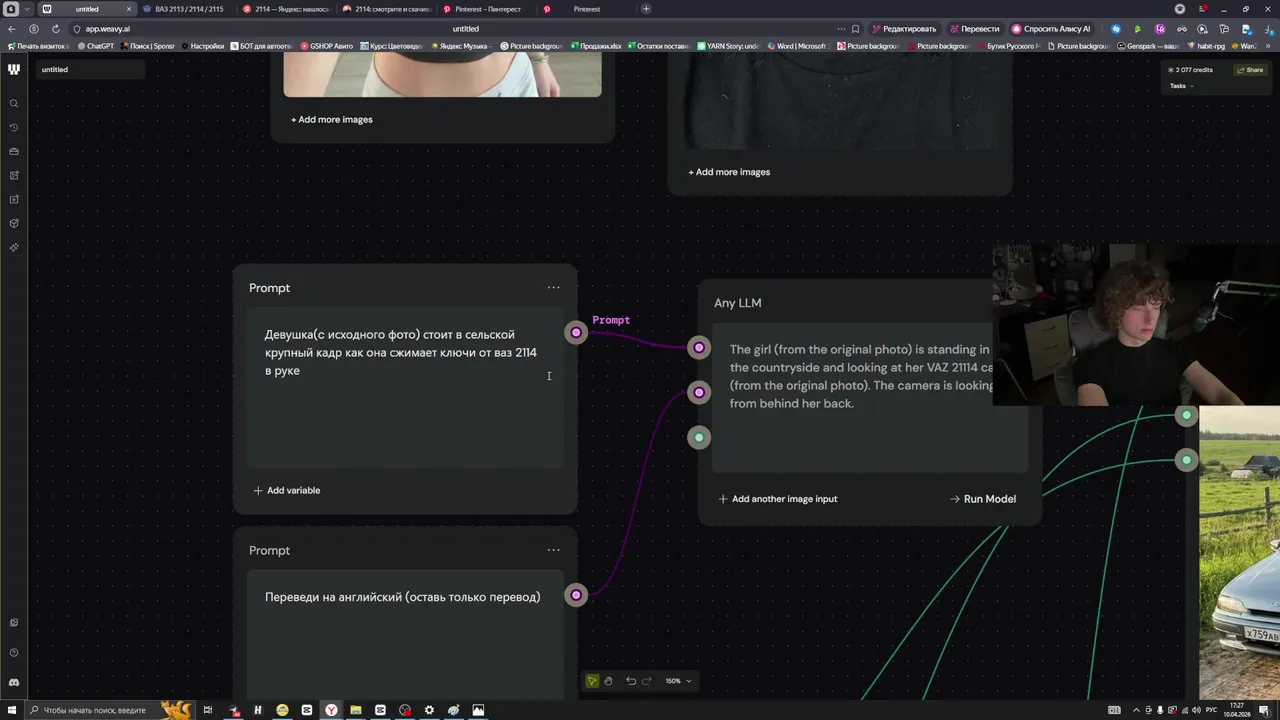This screenshot has height=720, width=1280.
Task: Open Yandex Browser from taskbar
Action: point(331,710)
